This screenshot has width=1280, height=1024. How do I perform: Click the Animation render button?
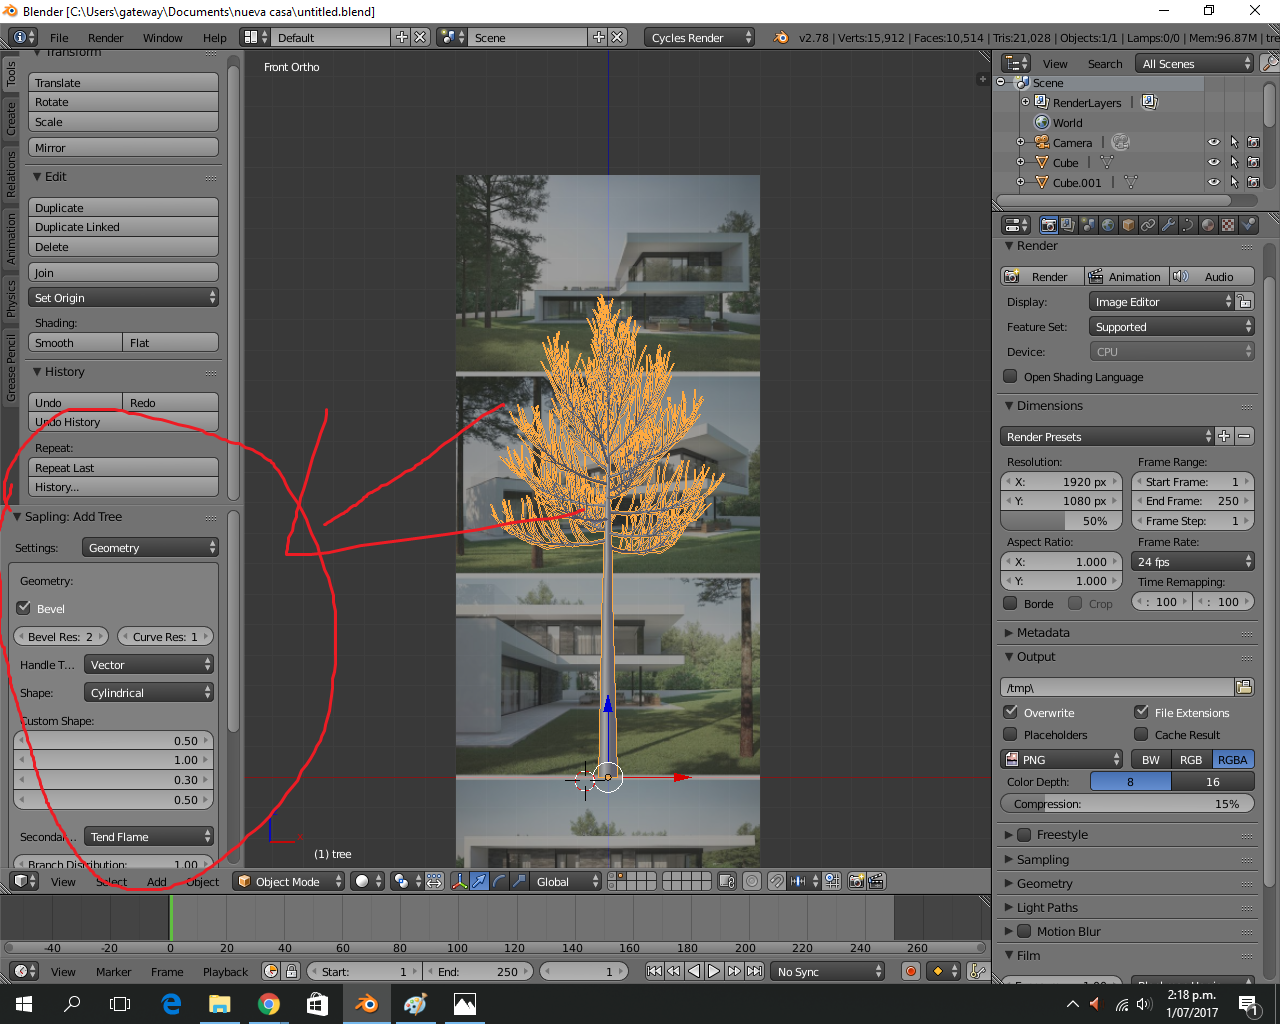1125,276
